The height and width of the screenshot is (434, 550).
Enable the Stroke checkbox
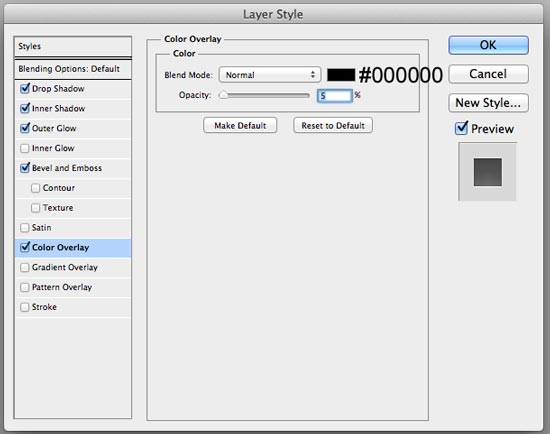click(x=25, y=307)
